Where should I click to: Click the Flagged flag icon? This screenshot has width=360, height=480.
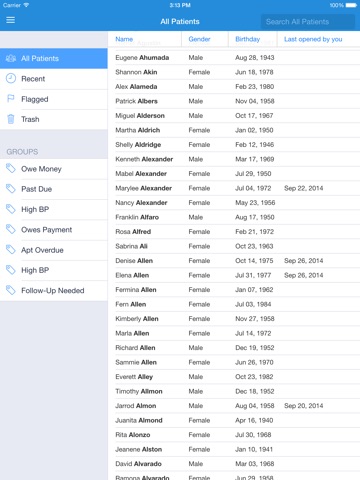[11, 99]
